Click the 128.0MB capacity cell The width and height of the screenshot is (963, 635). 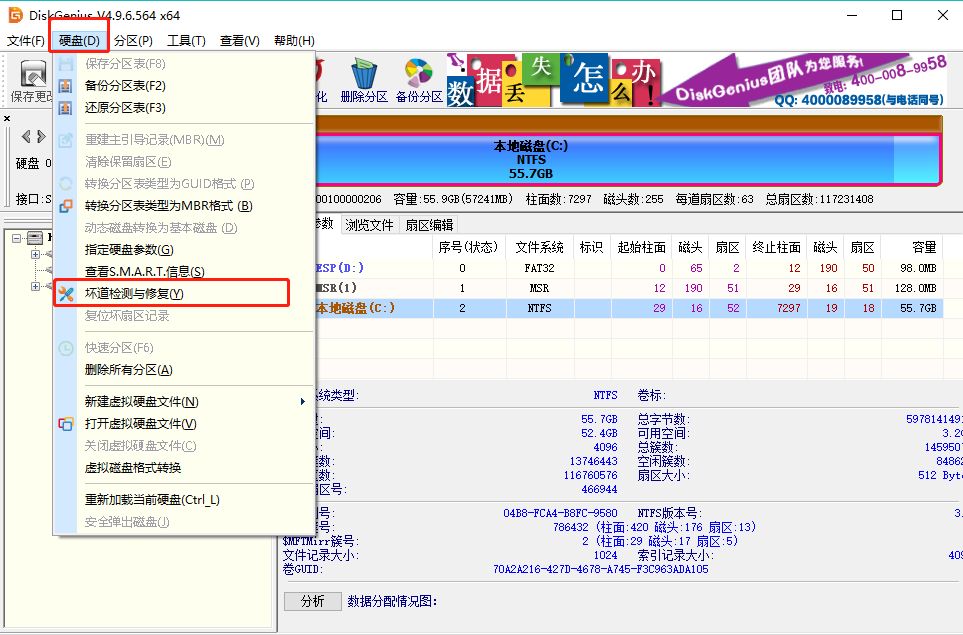pos(915,288)
